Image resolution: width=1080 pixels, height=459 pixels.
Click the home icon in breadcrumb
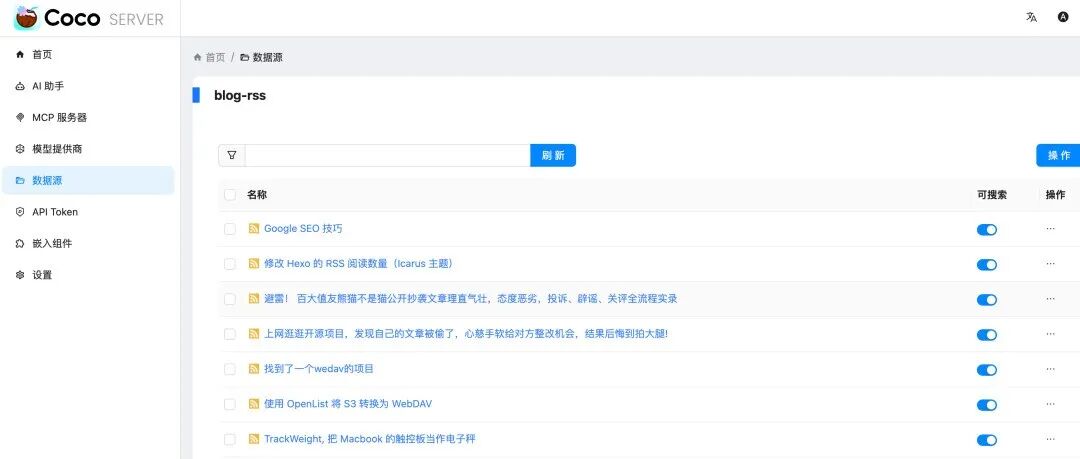[198, 57]
